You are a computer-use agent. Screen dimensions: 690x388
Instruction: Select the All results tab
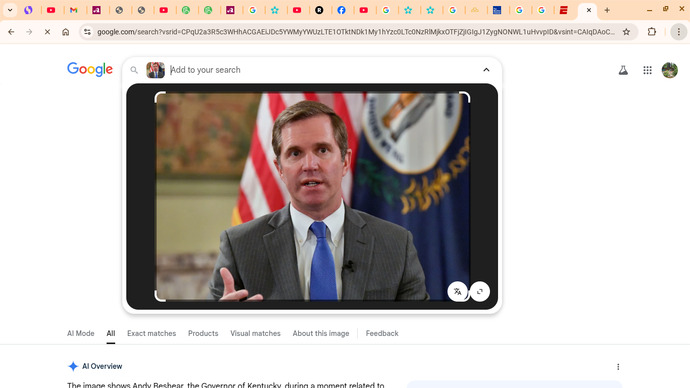click(111, 333)
